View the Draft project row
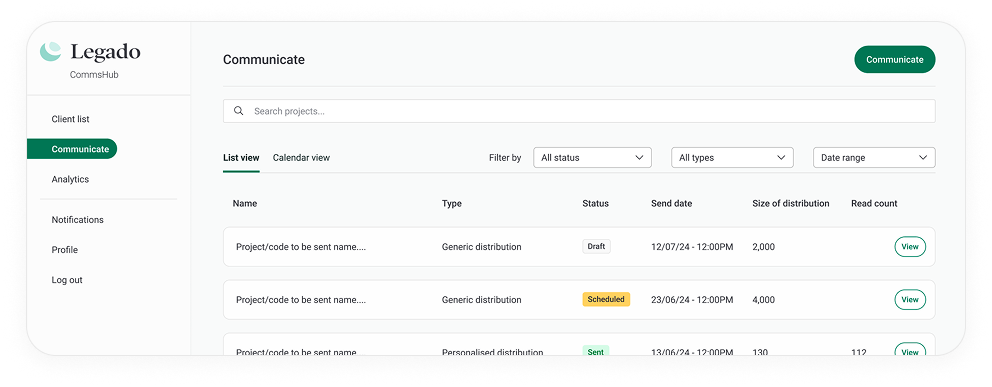The height and width of the screenshot is (387, 992). click(x=910, y=247)
